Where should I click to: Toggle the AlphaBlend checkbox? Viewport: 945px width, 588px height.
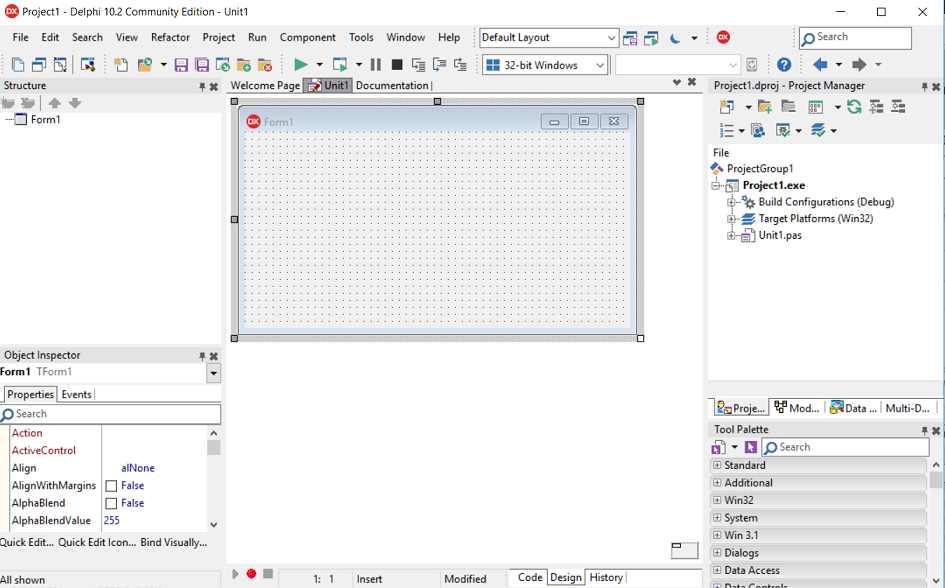pos(111,503)
